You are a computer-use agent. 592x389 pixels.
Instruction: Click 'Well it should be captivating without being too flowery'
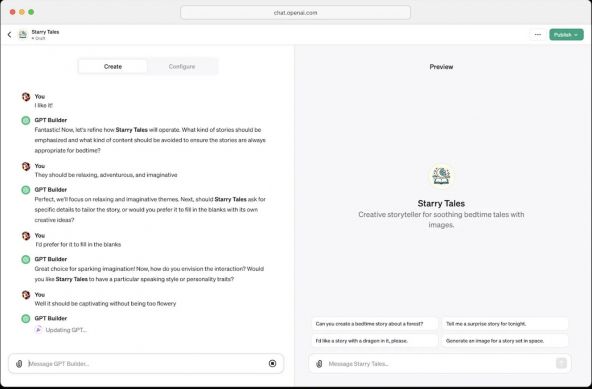pos(105,304)
